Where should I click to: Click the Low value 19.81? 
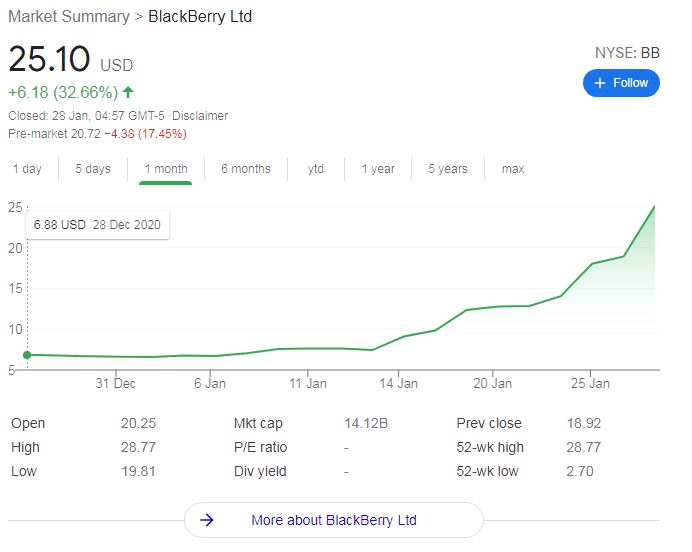point(139,471)
